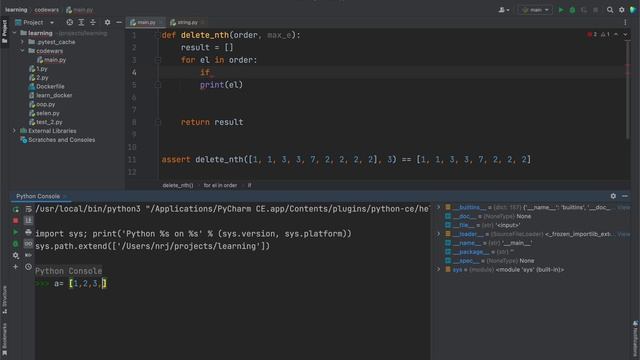
Task: Expand the __builtins__ variable
Action: [439, 207]
